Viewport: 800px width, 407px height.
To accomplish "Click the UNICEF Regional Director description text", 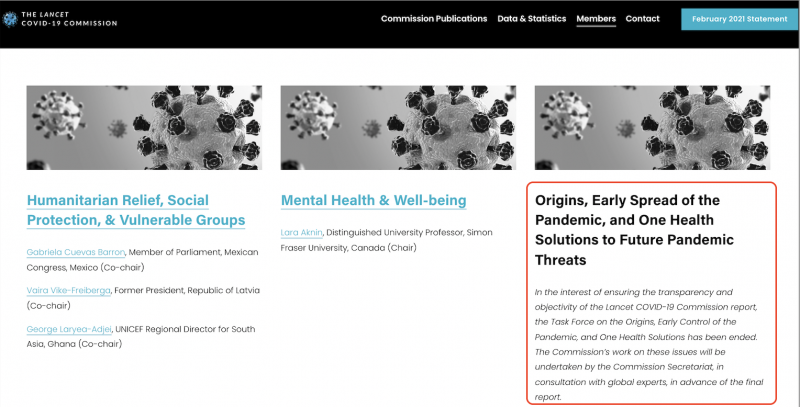I will (190, 329).
